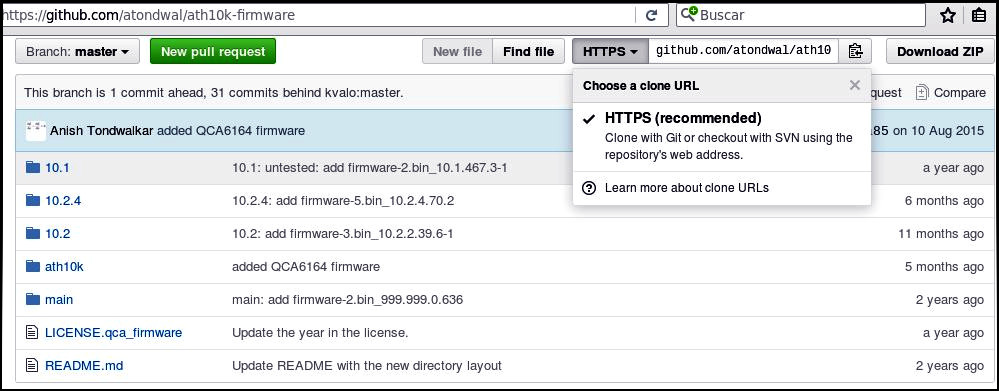The width and height of the screenshot is (999, 391).
Task: Click the 10.2.4 folder icon
Action: 32,201
